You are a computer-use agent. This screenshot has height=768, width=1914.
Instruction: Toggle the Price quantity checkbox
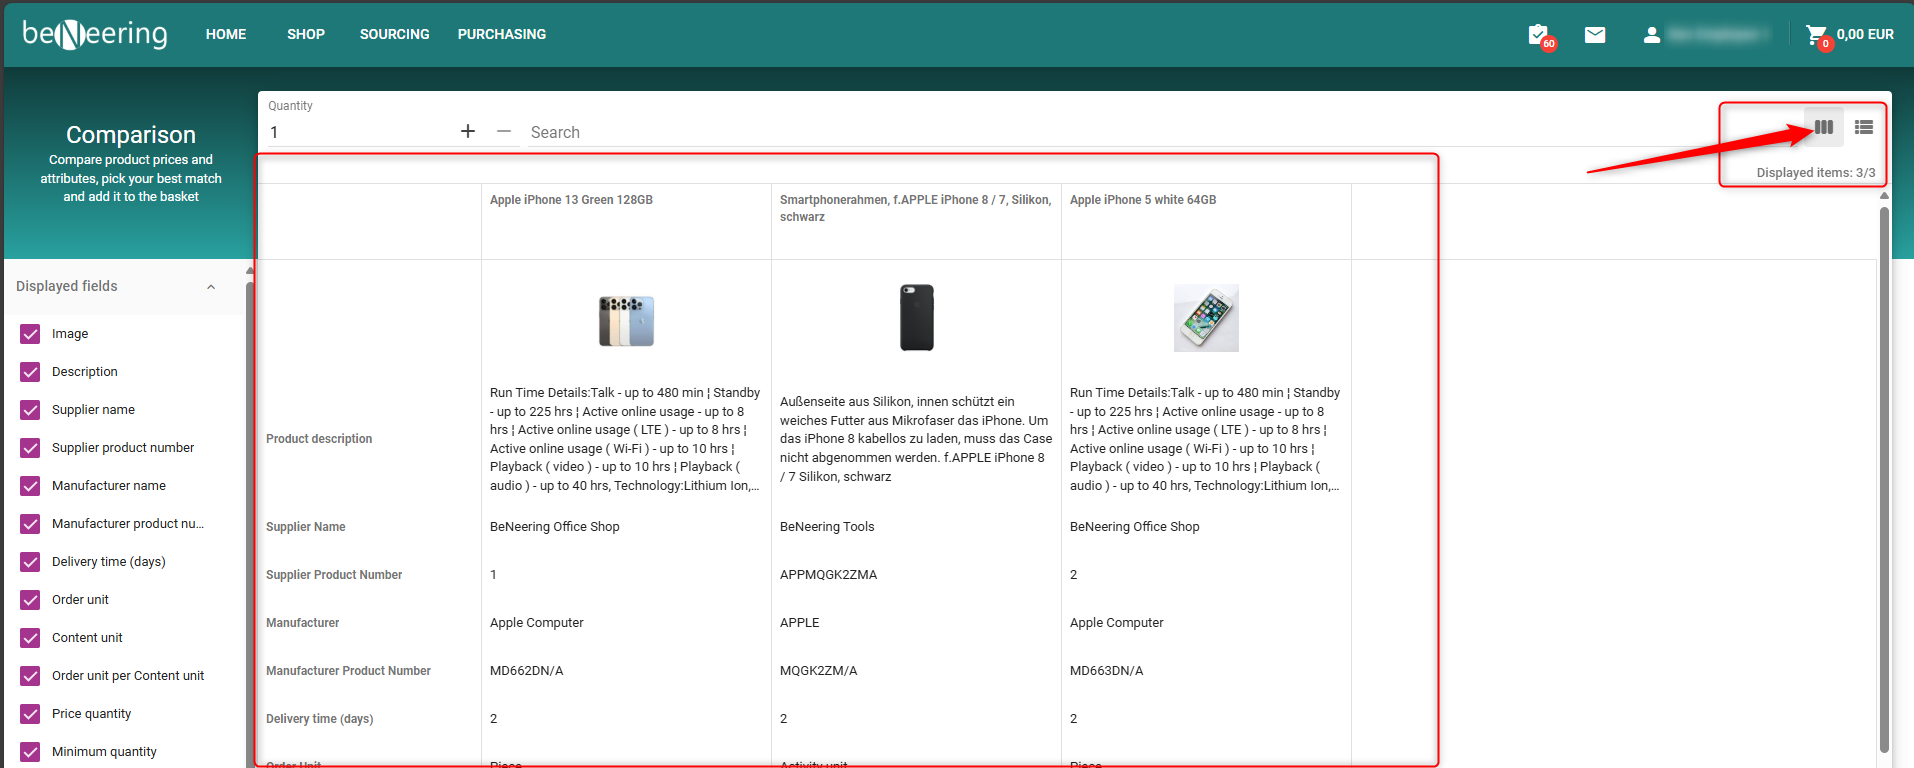[x=31, y=714]
